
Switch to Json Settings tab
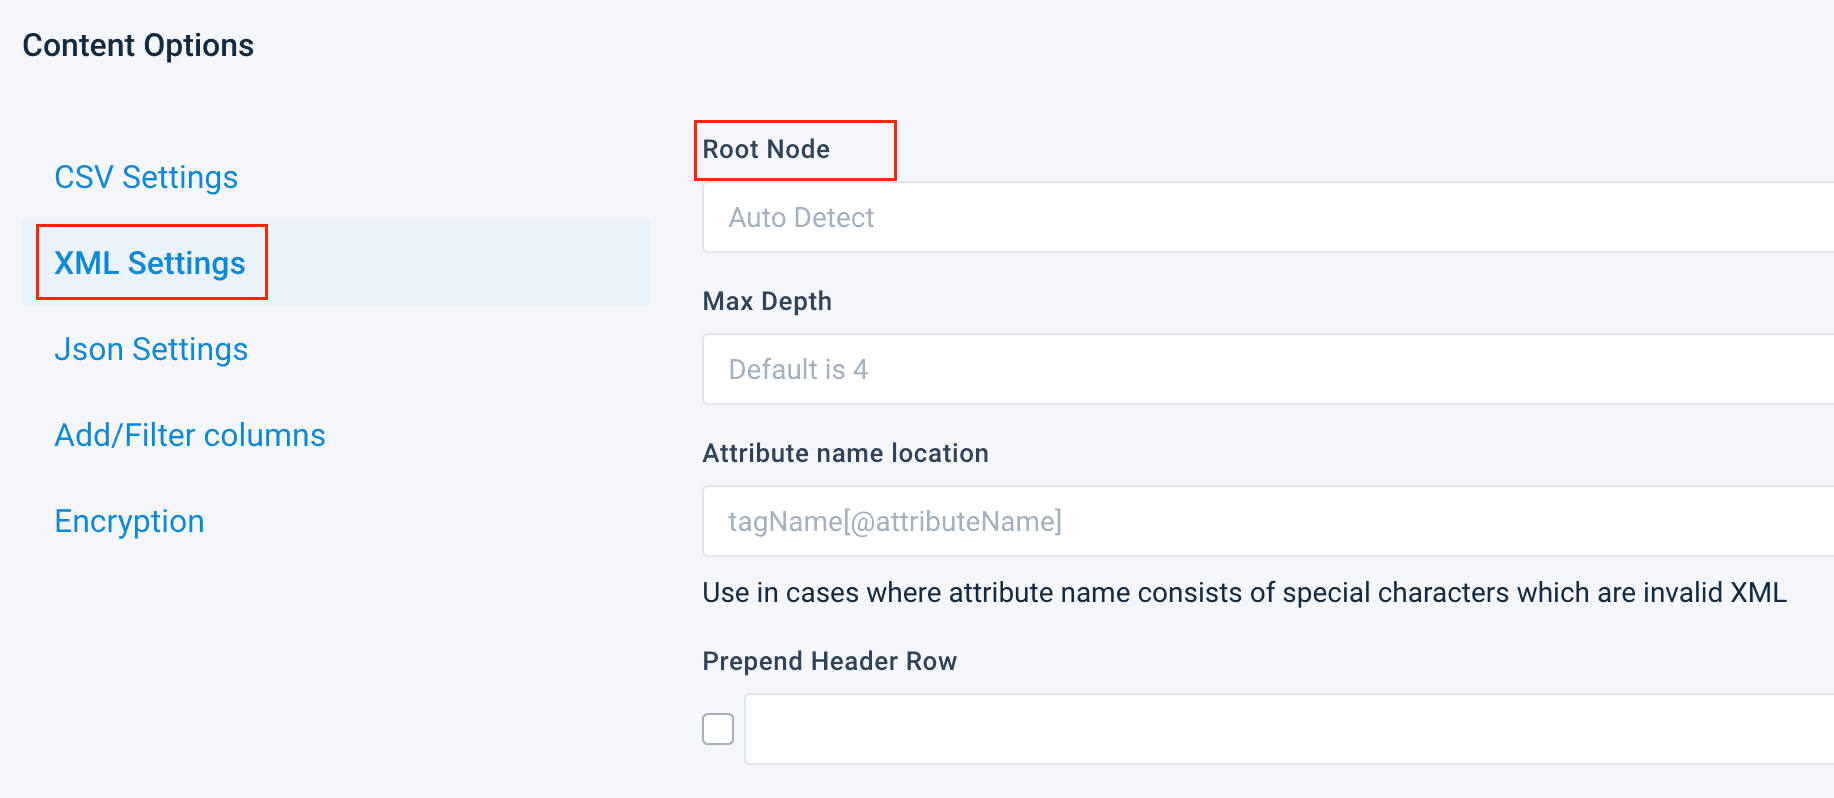pyautogui.click(x=151, y=349)
